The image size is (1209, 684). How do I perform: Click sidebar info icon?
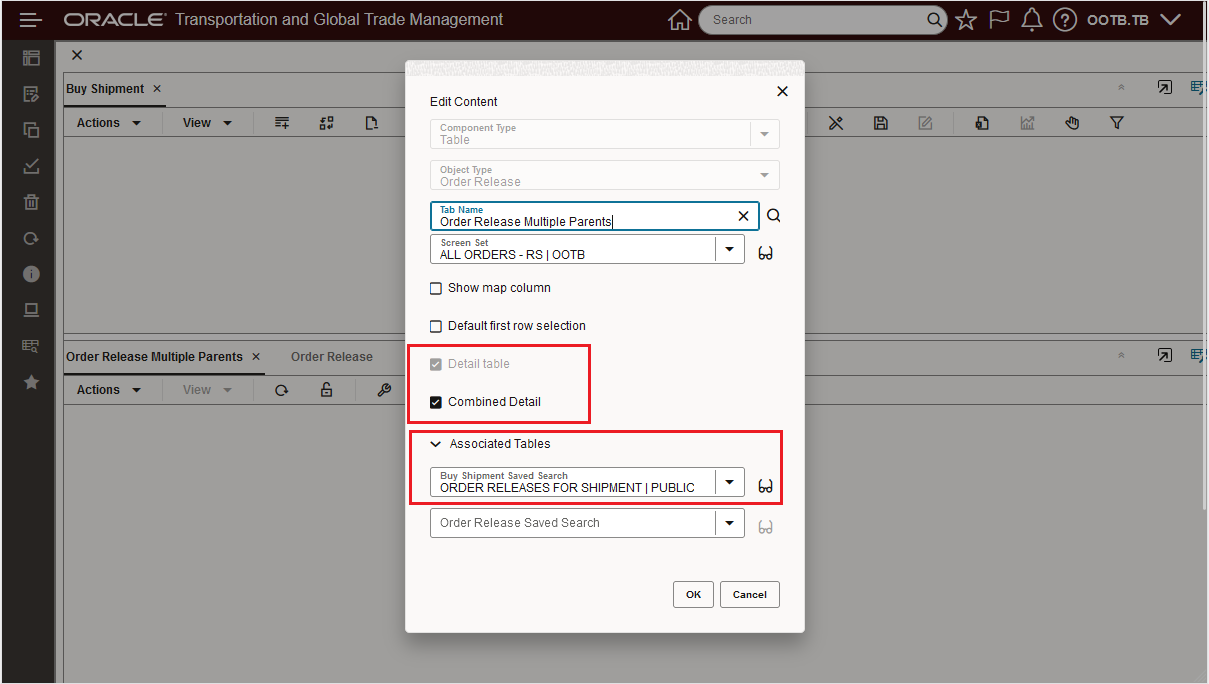coord(31,274)
